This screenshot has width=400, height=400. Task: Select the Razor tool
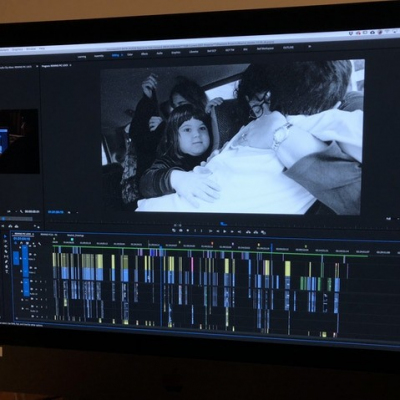tap(6, 251)
